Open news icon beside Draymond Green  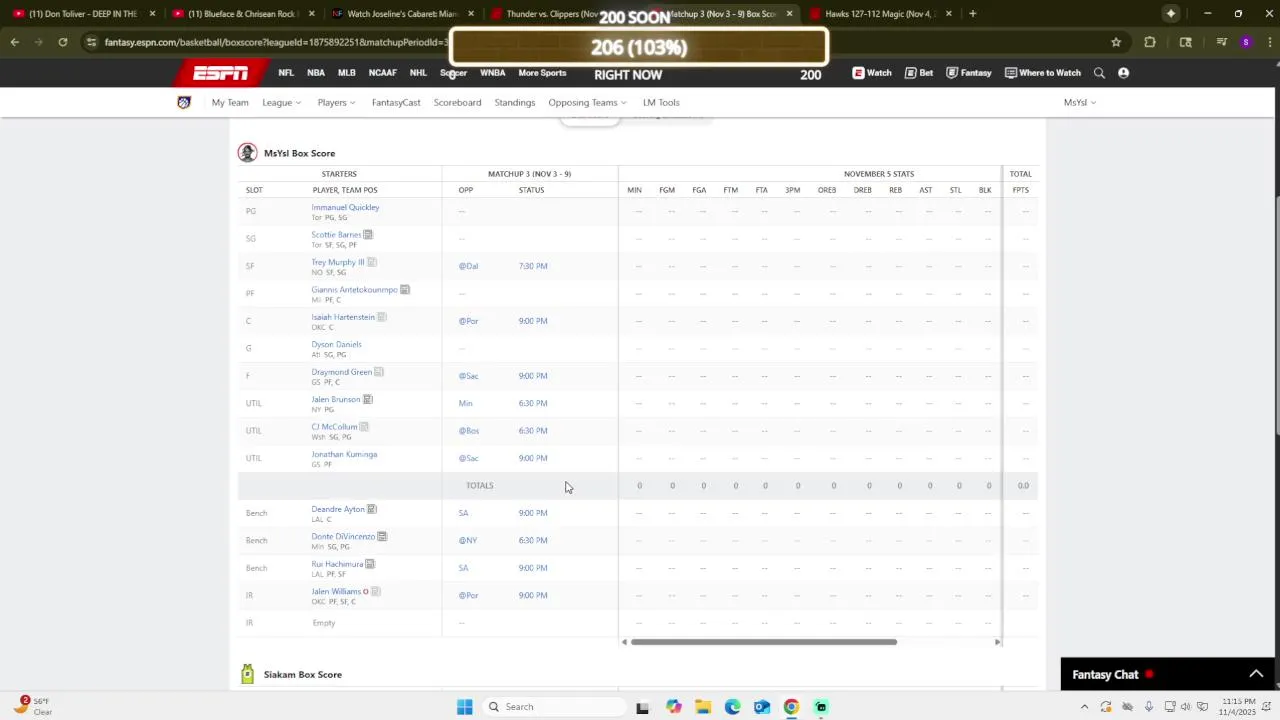point(379,372)
